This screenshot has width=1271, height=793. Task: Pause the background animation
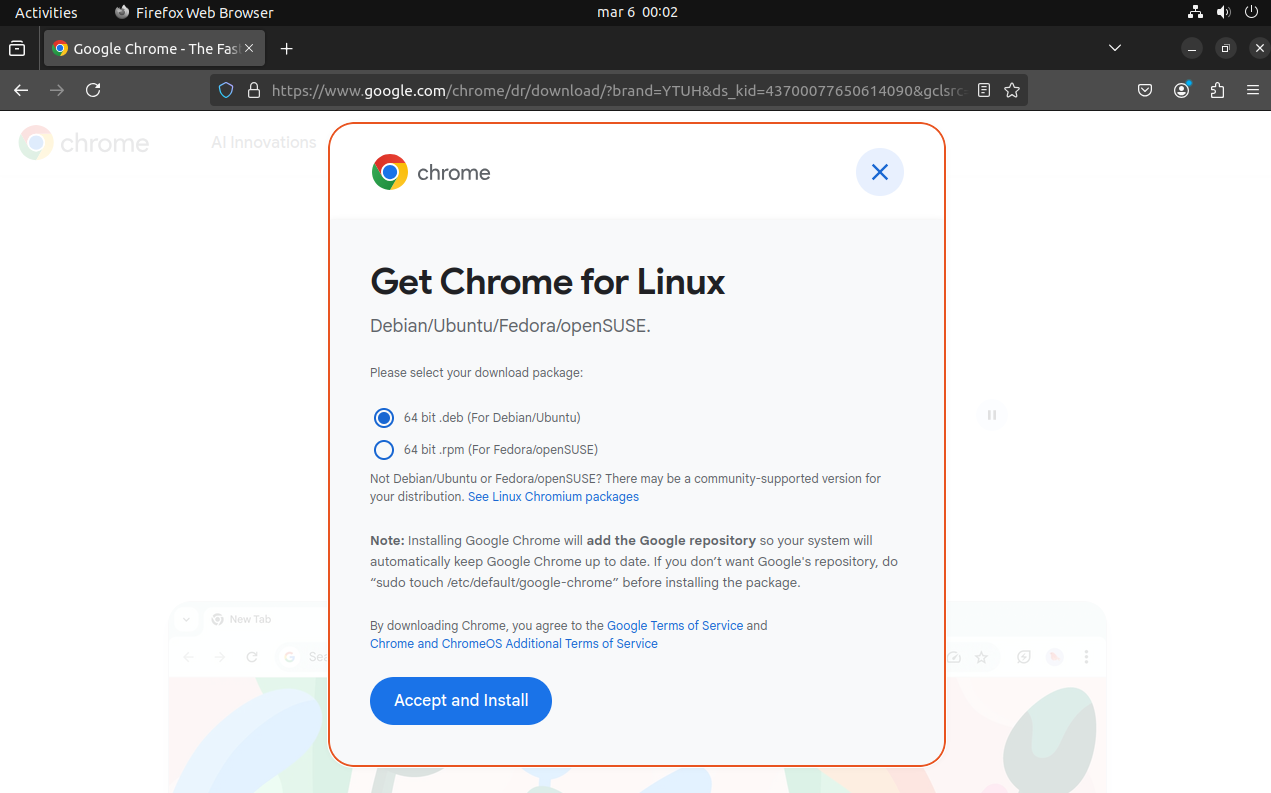(991, 415)
